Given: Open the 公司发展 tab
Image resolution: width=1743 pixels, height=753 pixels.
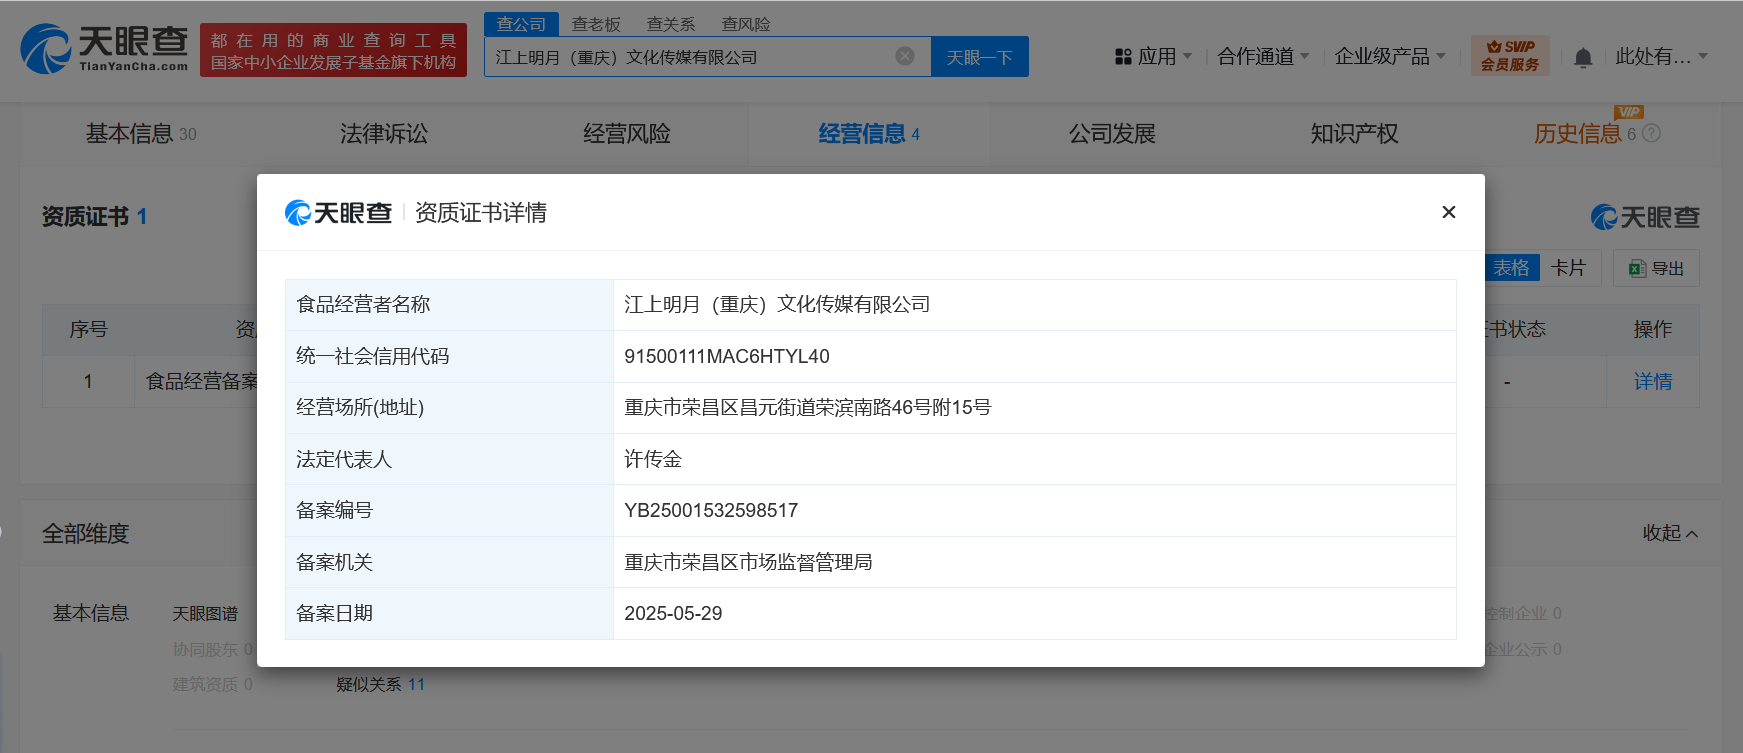Looking at the screenshot, I should (x=1112, y=133).
